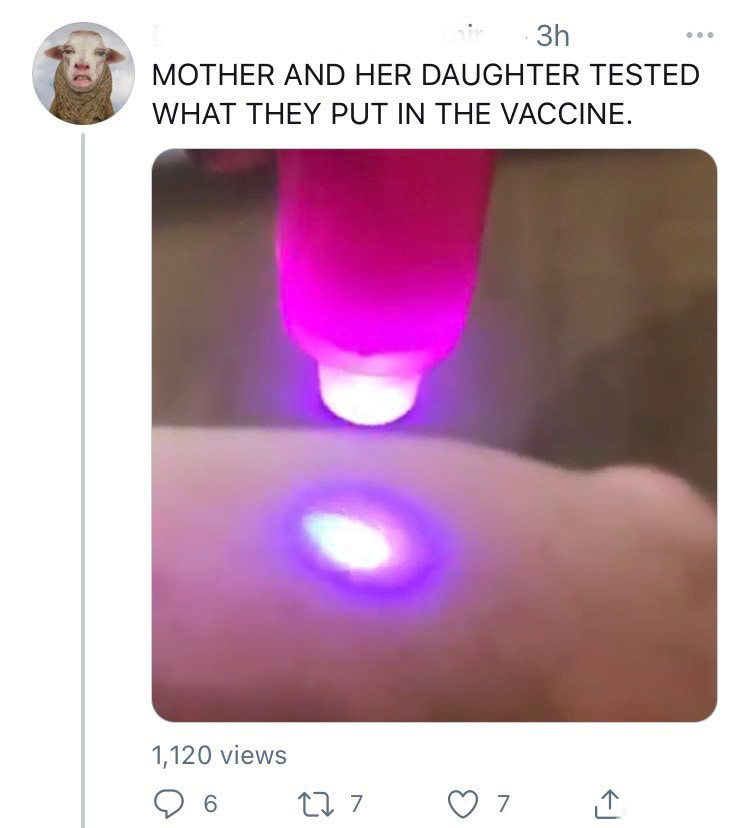Image resolution: width=749 pixels, height=828 pixels.
Task: Play the embedded video clip
Action: pyautogui.click(x=434, y=435)
